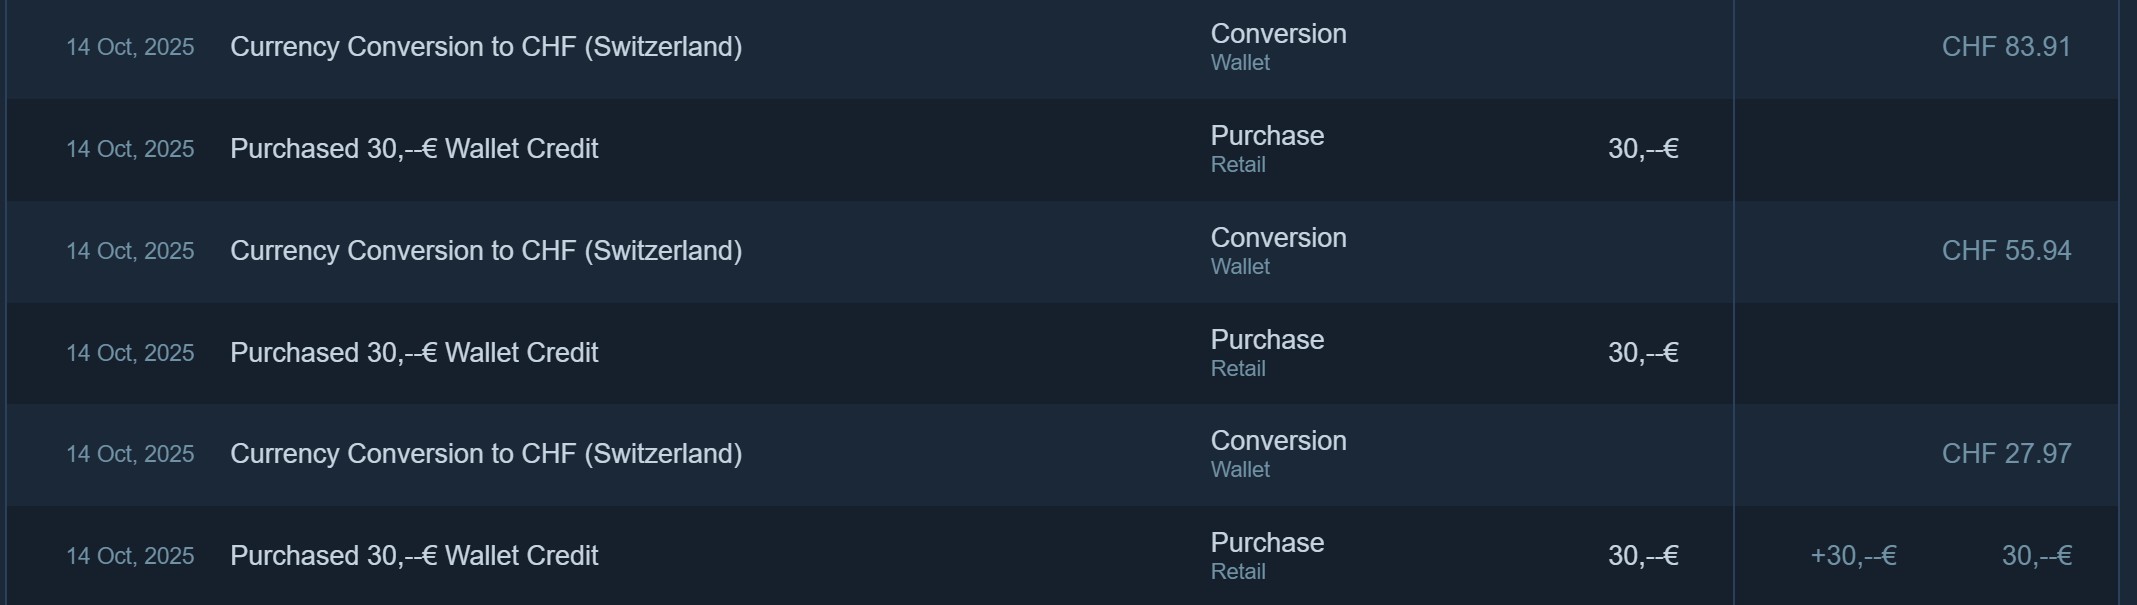Click 30,--€ total below CHF 55.94 conversion row
This screenshot has height=605, width=2137.
click(1642, 353)
